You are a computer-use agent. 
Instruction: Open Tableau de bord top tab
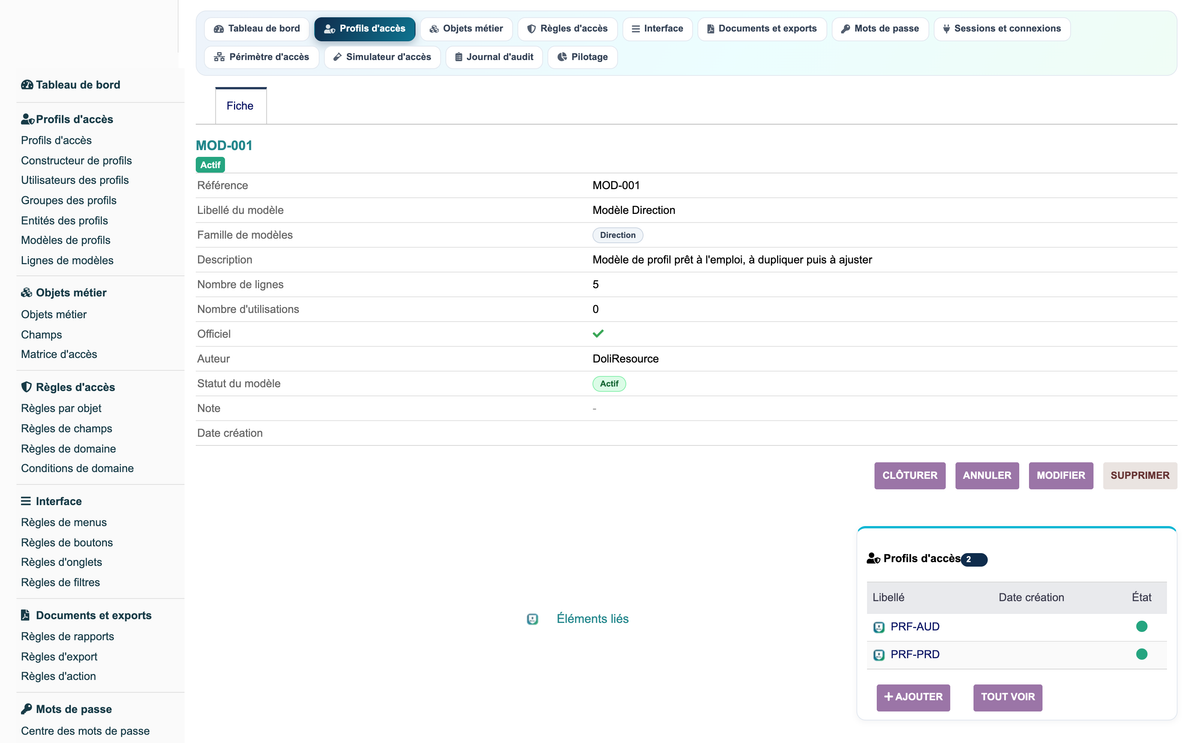tap(257, 29)
